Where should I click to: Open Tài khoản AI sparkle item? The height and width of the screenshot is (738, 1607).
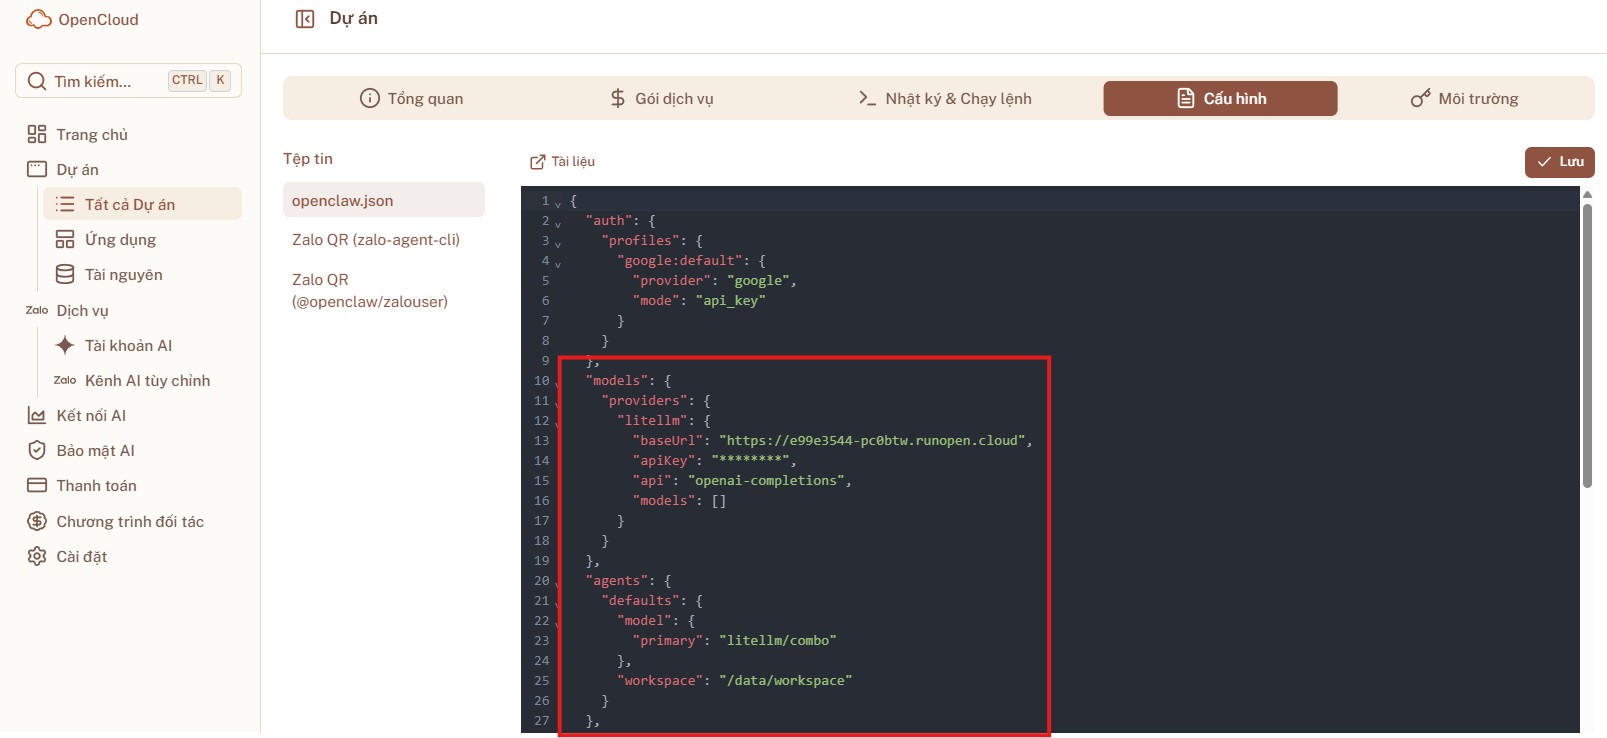pos(128,345)
